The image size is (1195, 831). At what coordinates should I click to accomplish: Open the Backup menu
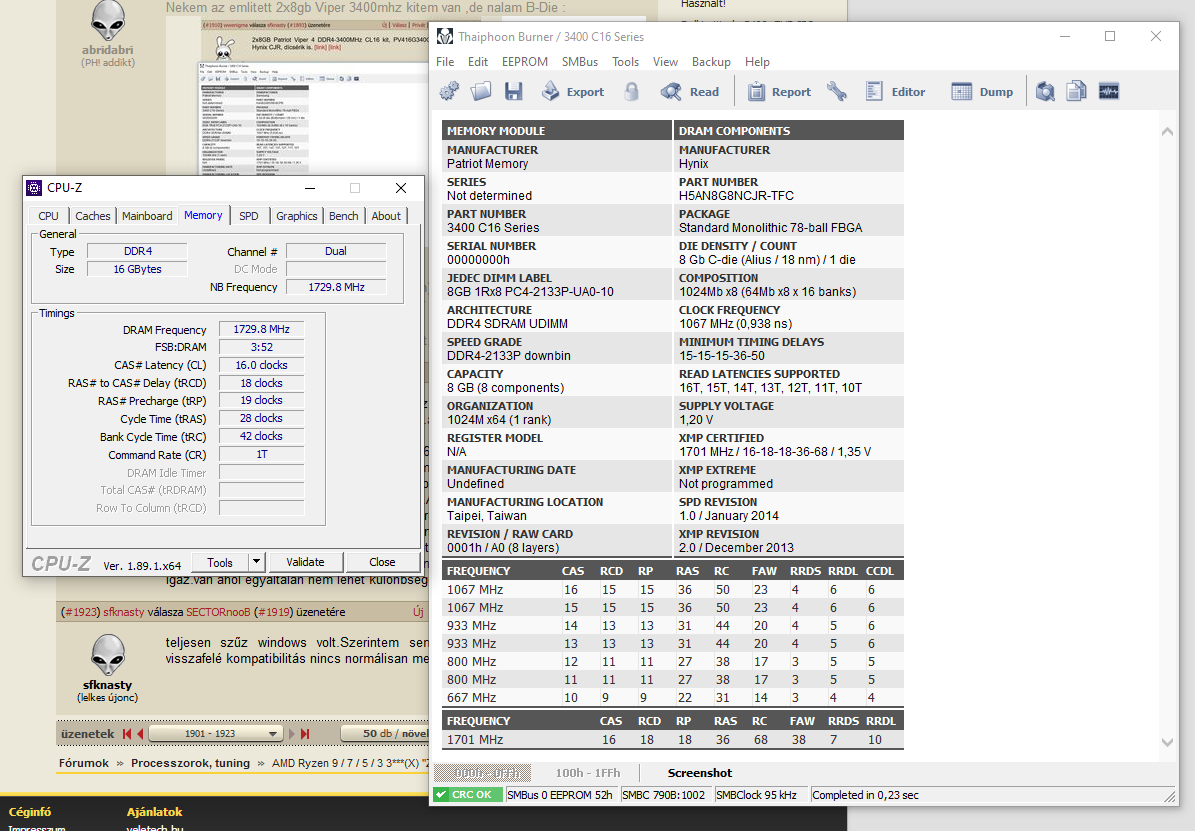click(x=711, y=62)
